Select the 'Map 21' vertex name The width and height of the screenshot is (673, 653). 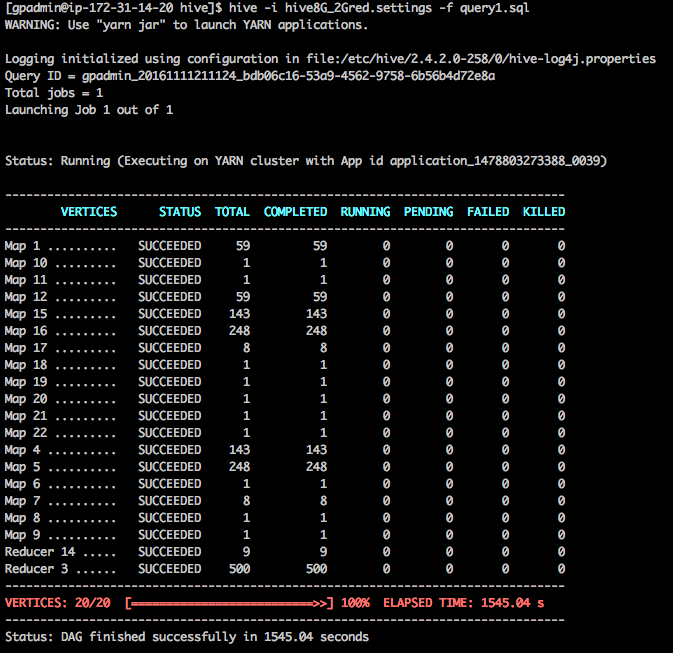26,416
